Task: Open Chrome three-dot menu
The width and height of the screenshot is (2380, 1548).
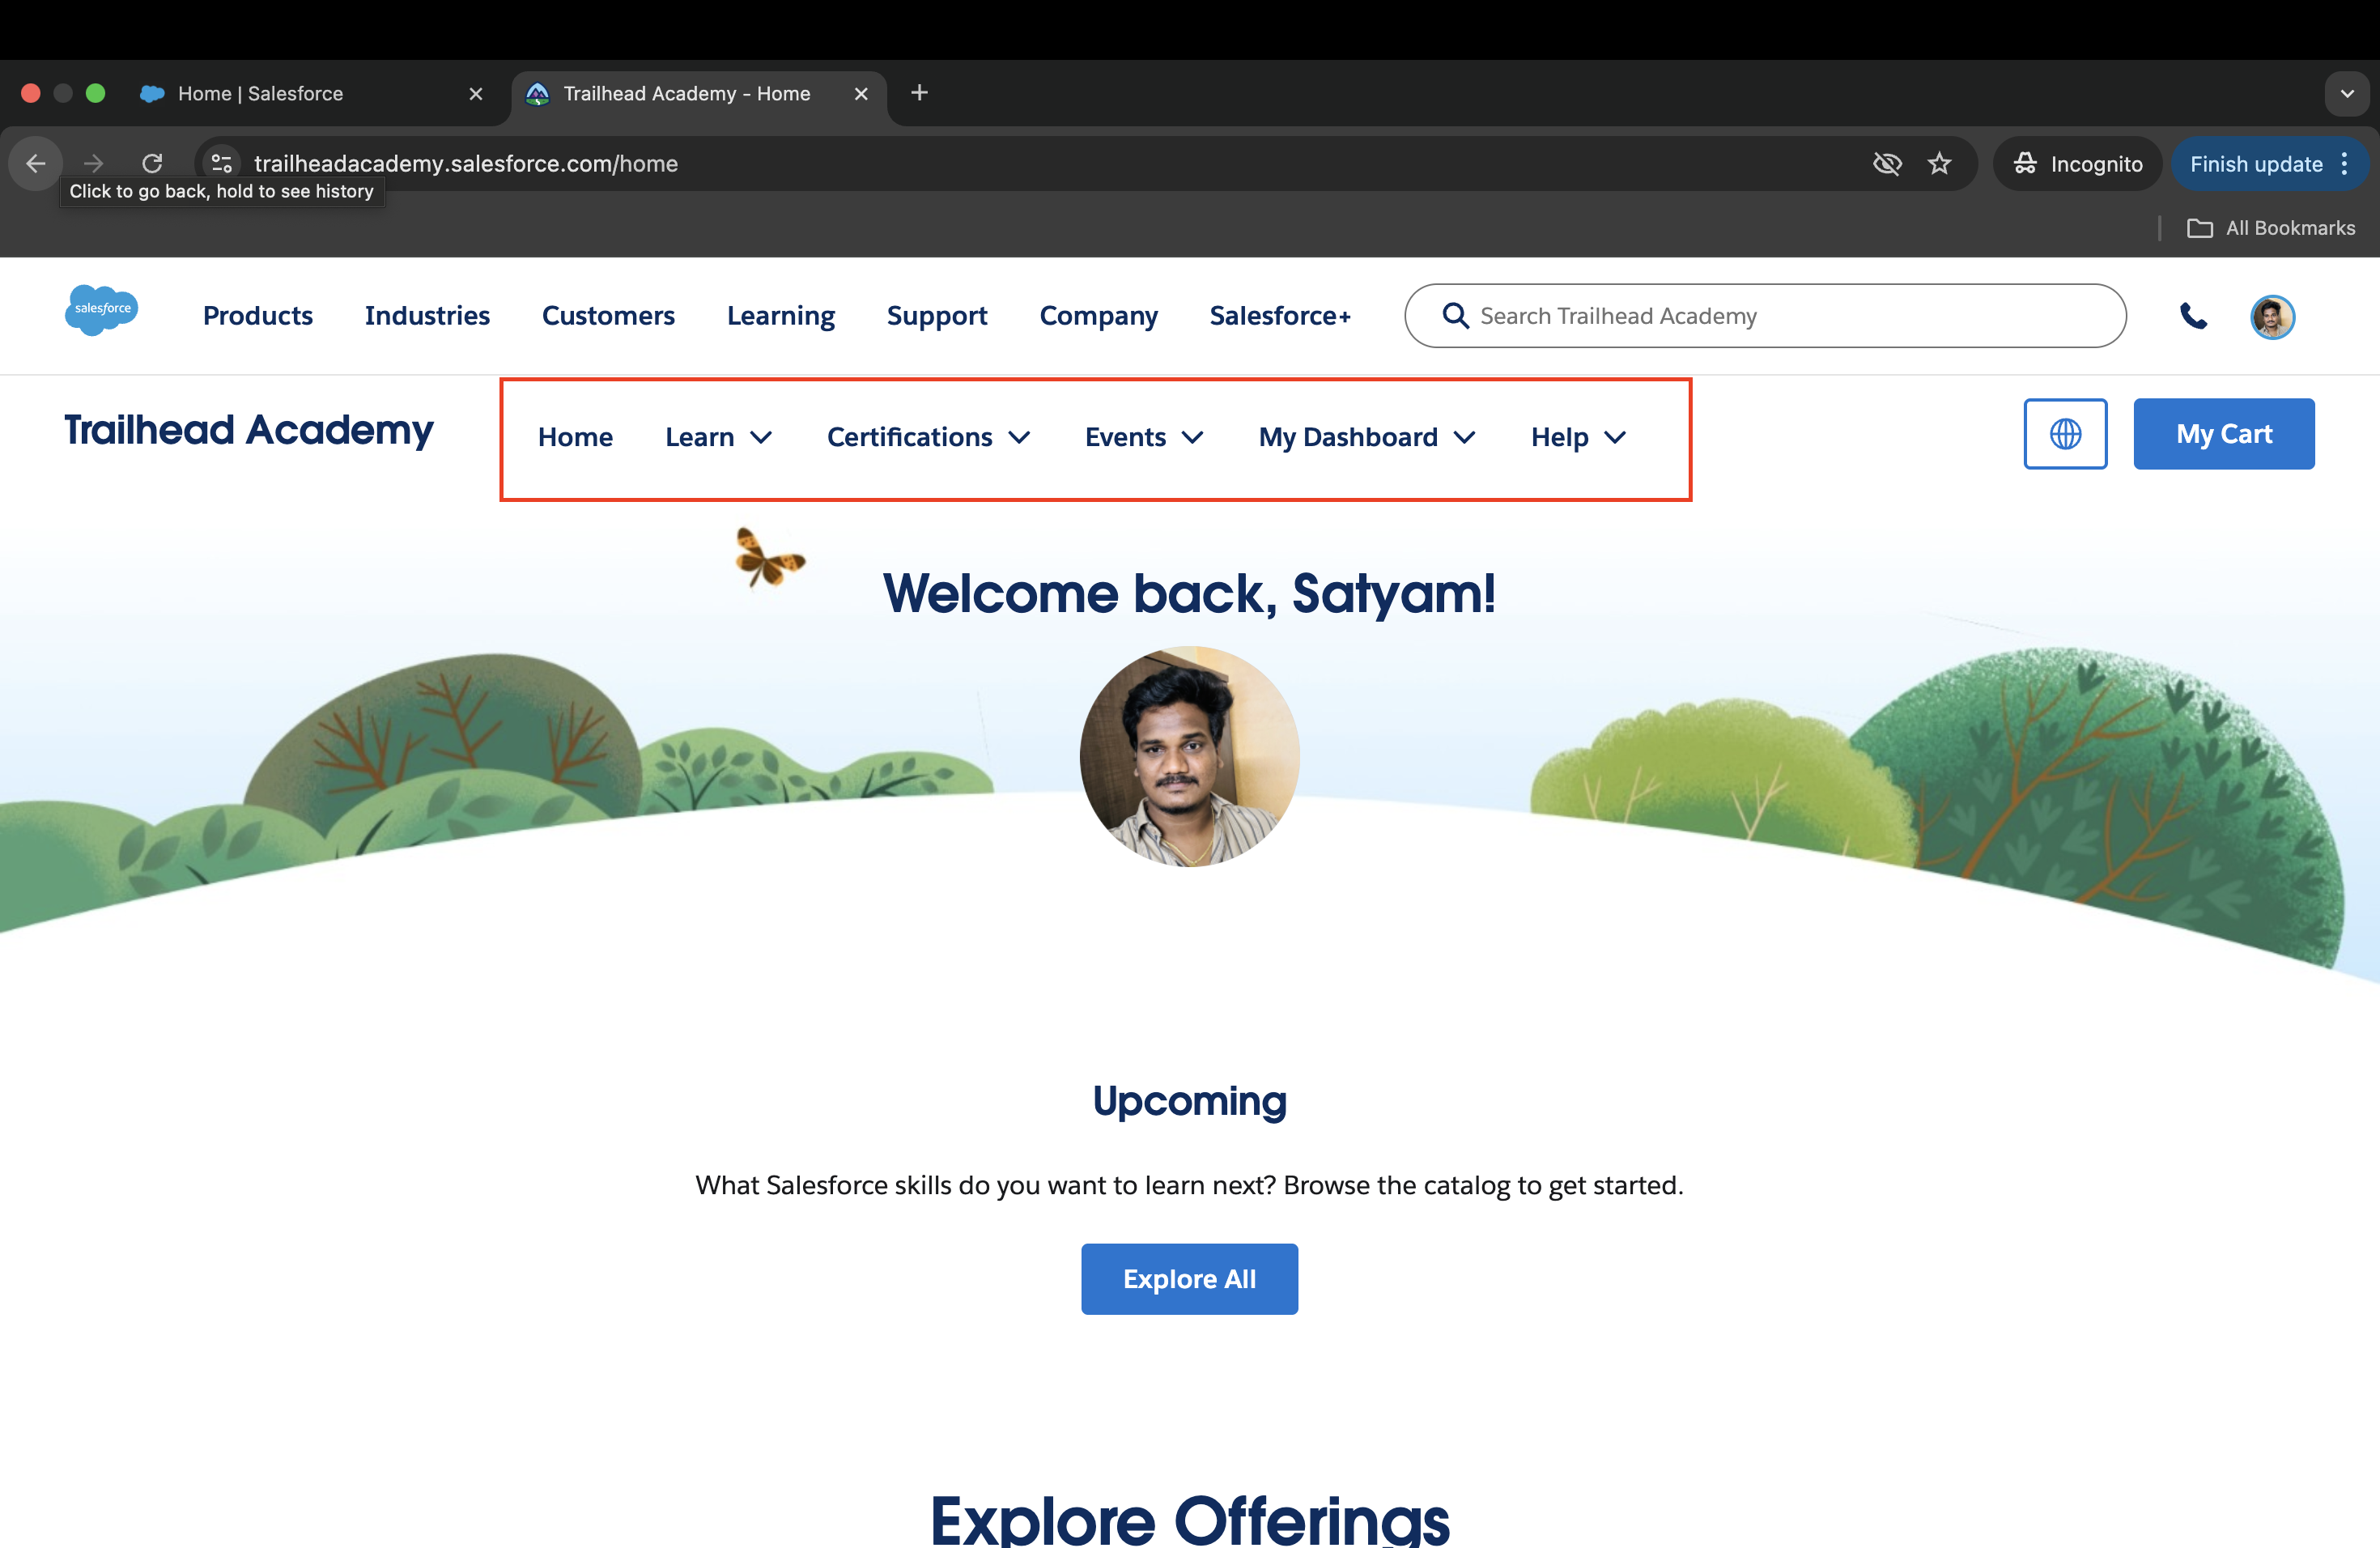Action: click(x=2345, y=164)
